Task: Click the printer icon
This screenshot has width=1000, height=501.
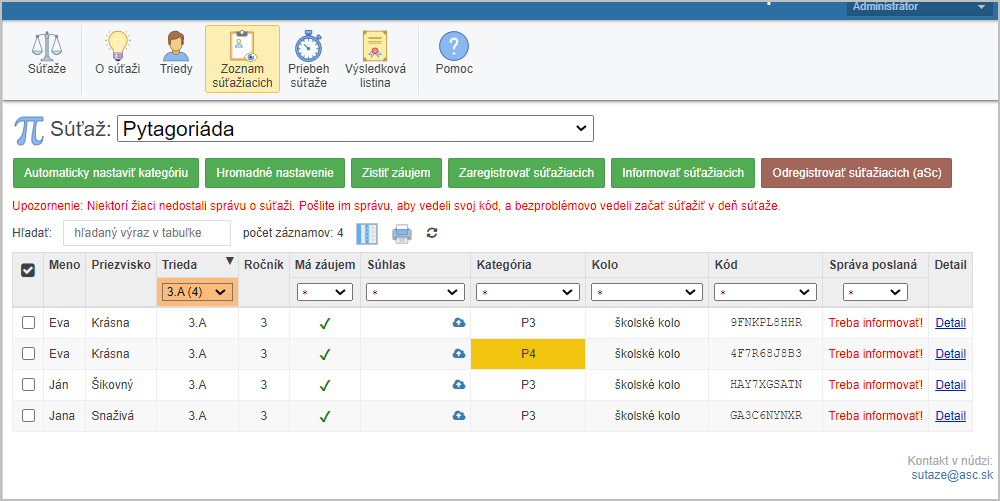Action: 402,234
